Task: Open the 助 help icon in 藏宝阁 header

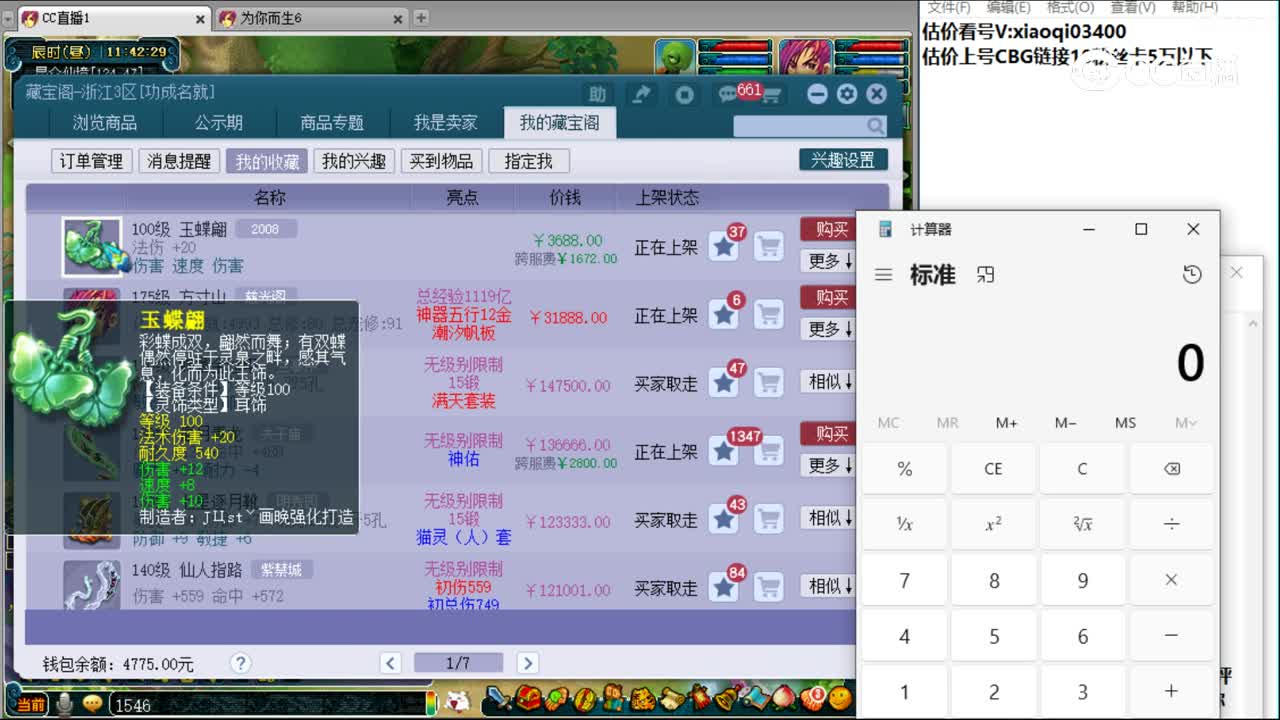Action: [x=597, y=94]
